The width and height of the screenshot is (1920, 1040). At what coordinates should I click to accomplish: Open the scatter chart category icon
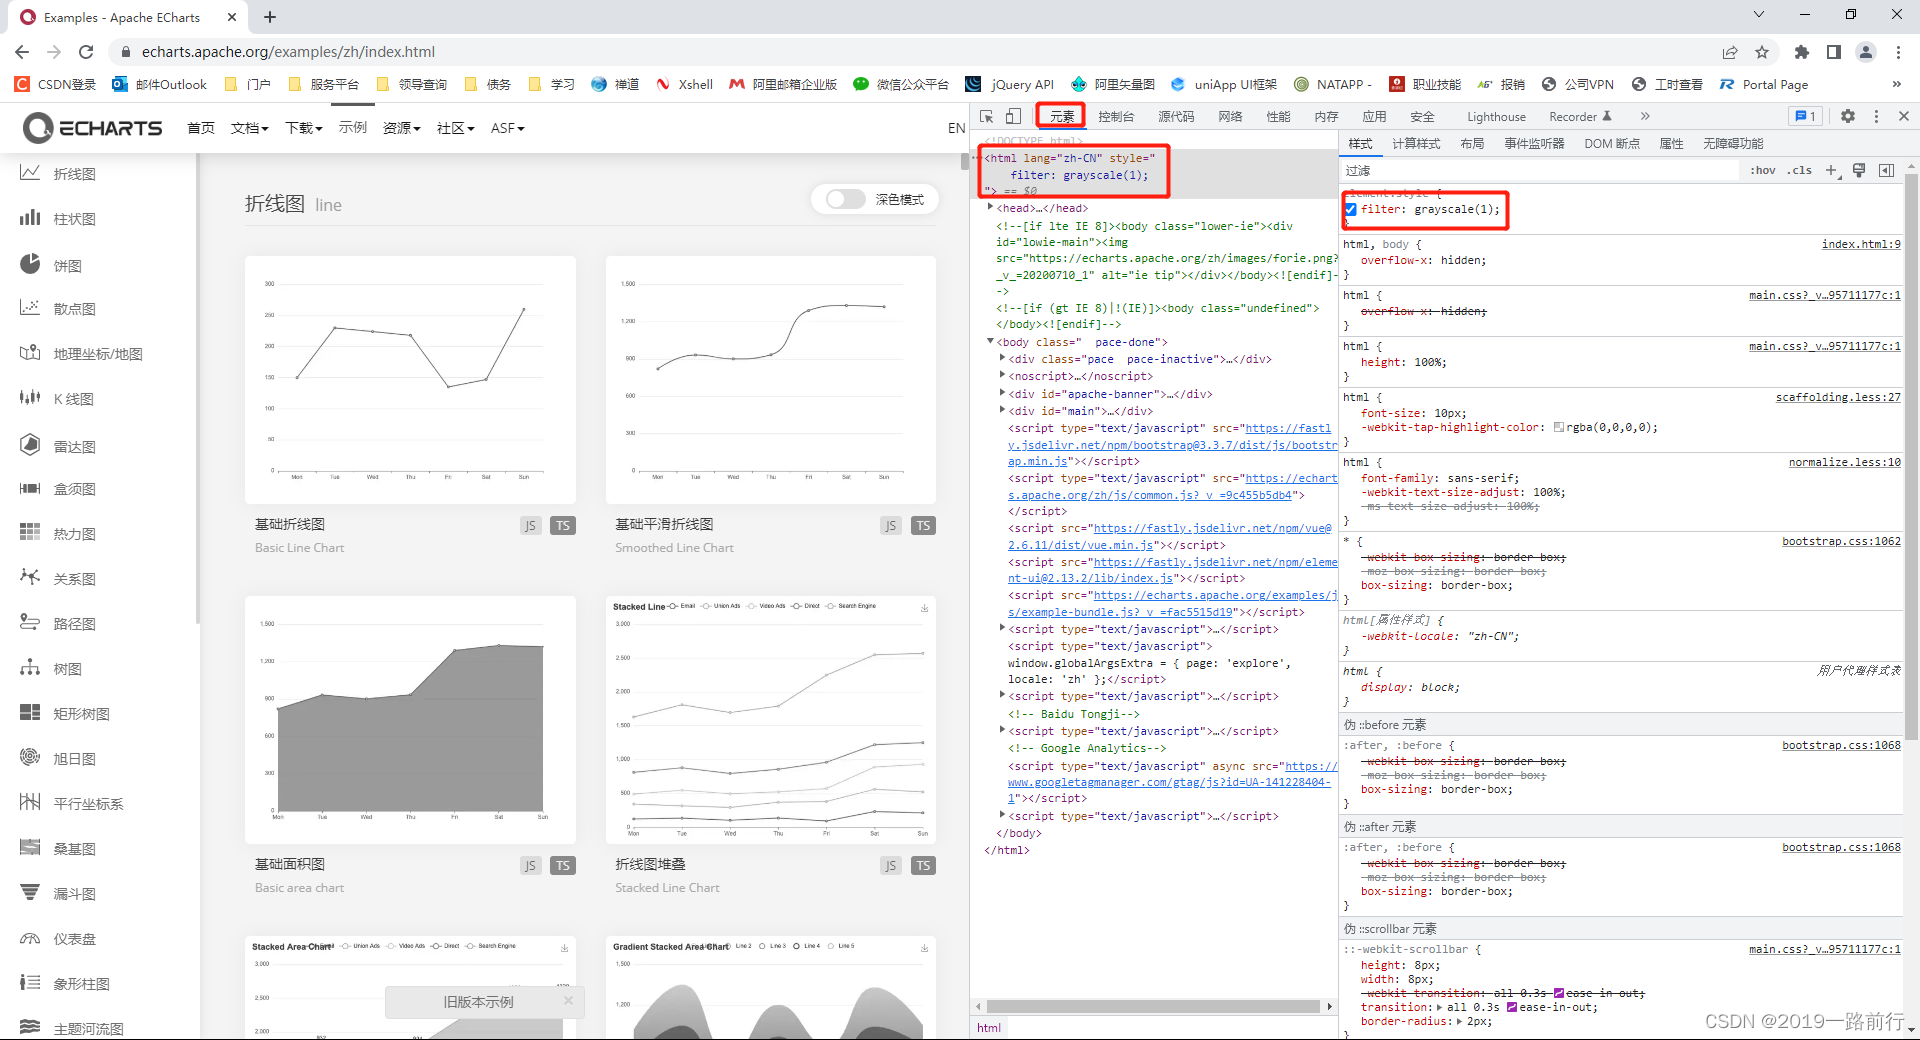(30, 308)
